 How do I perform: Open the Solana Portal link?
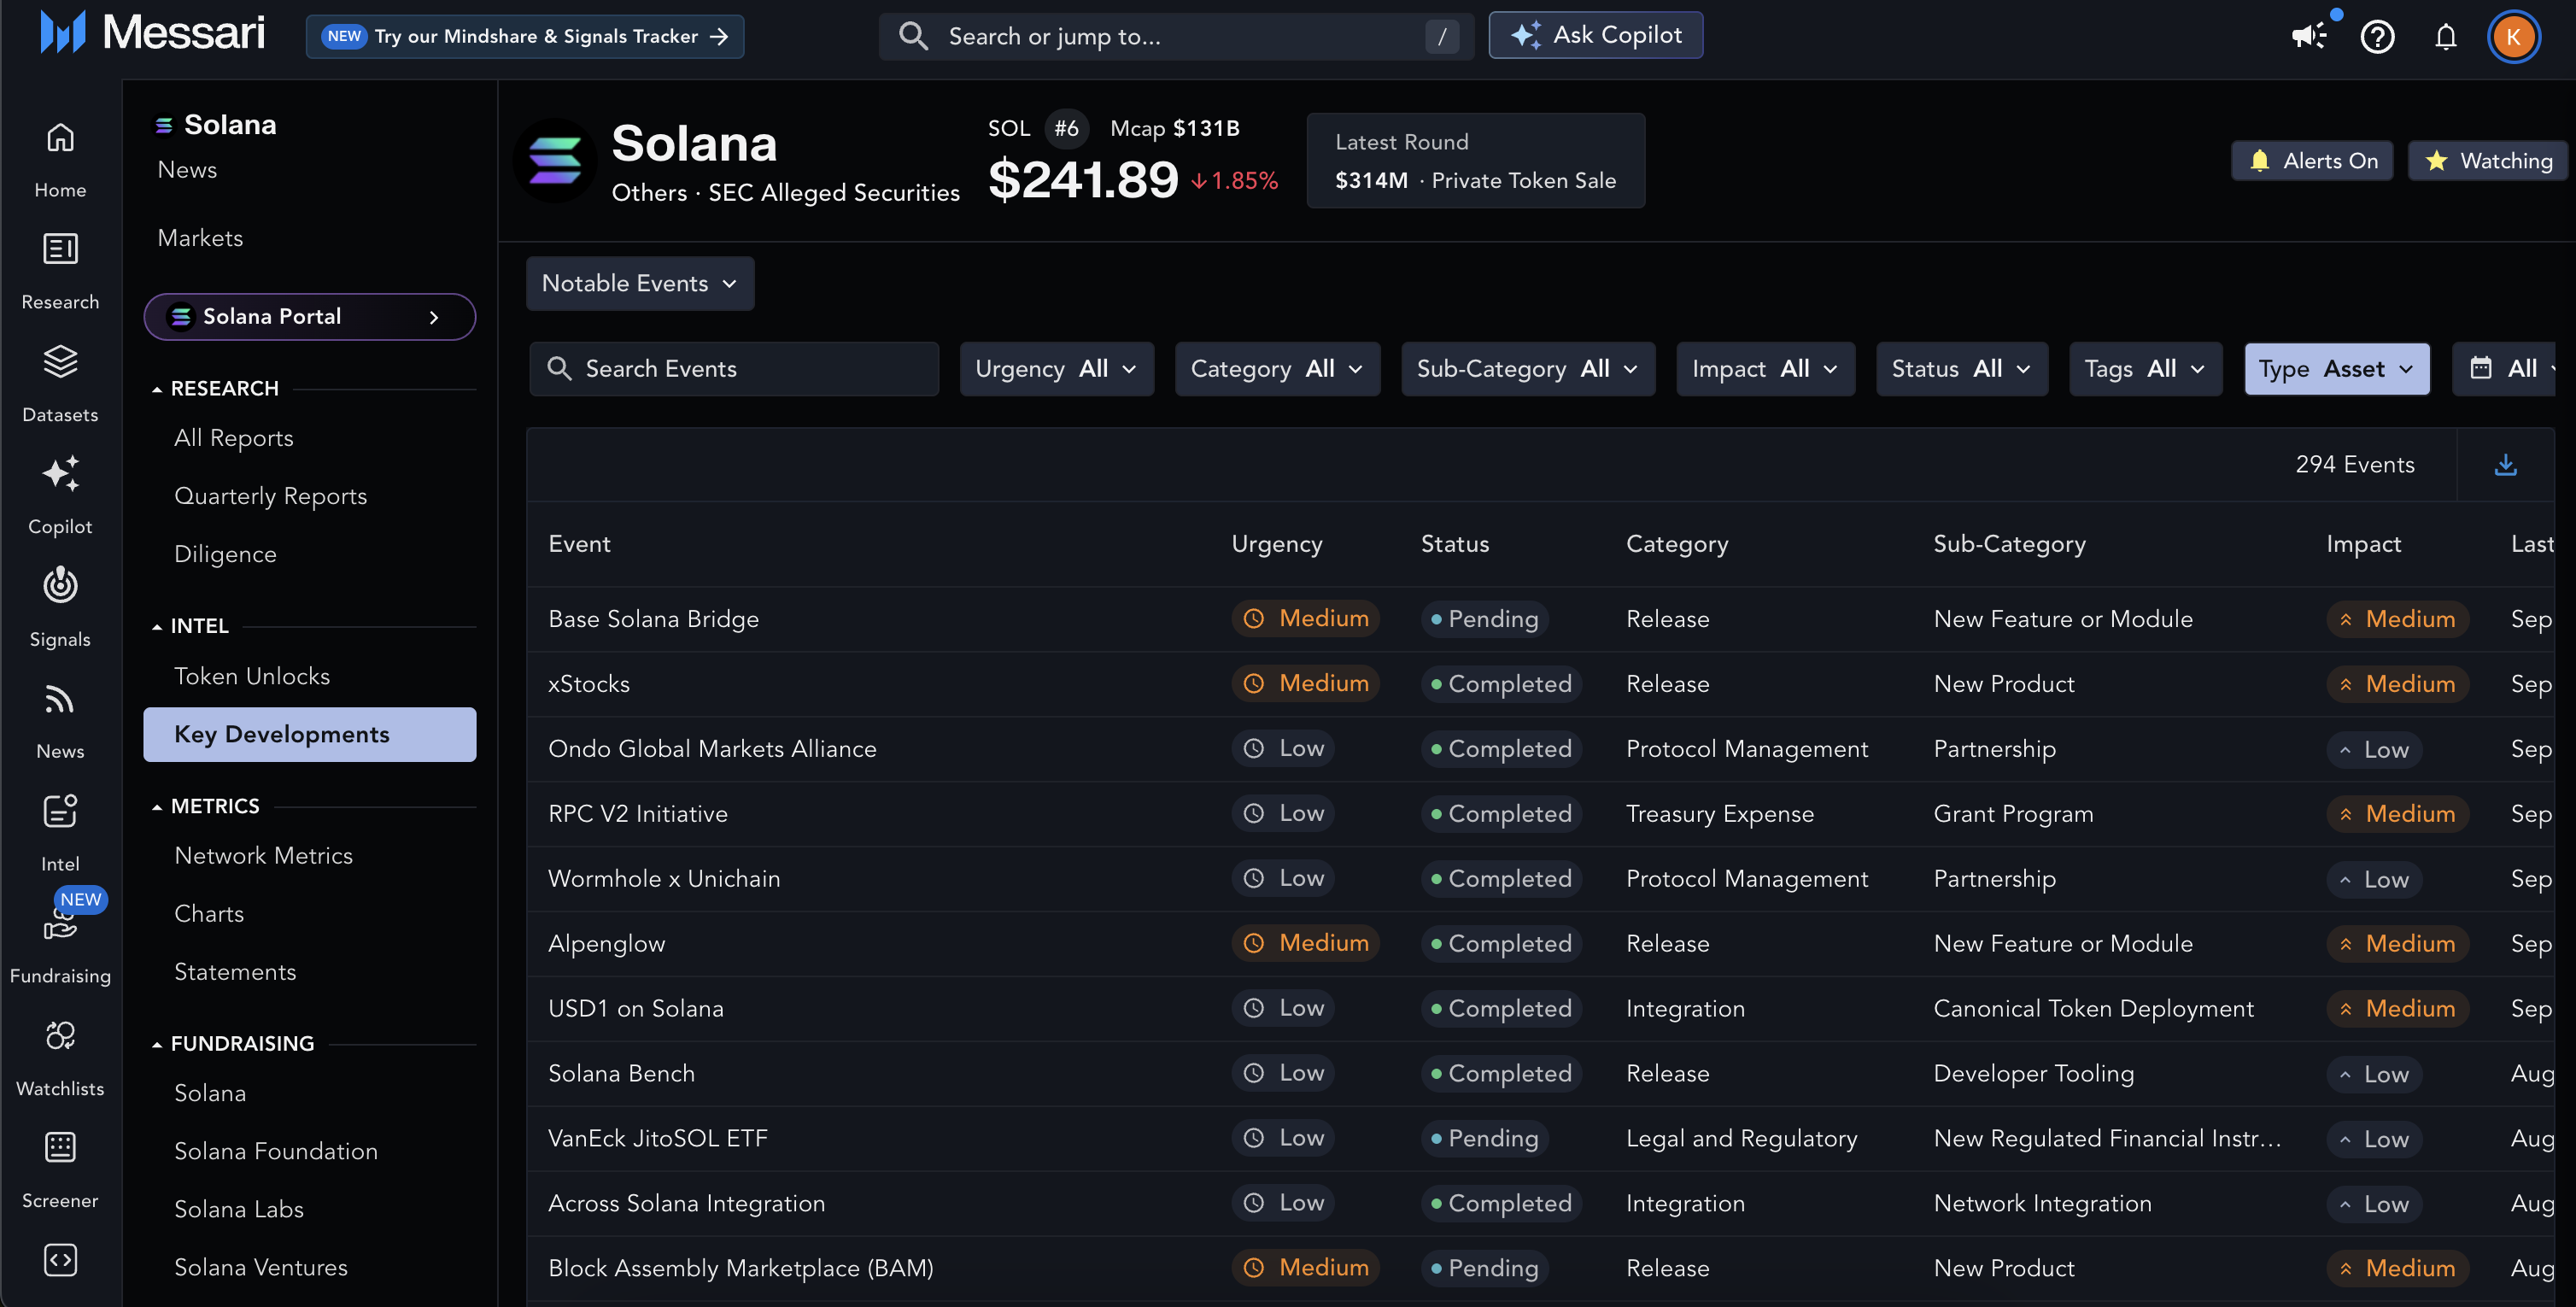click(309, 316)
